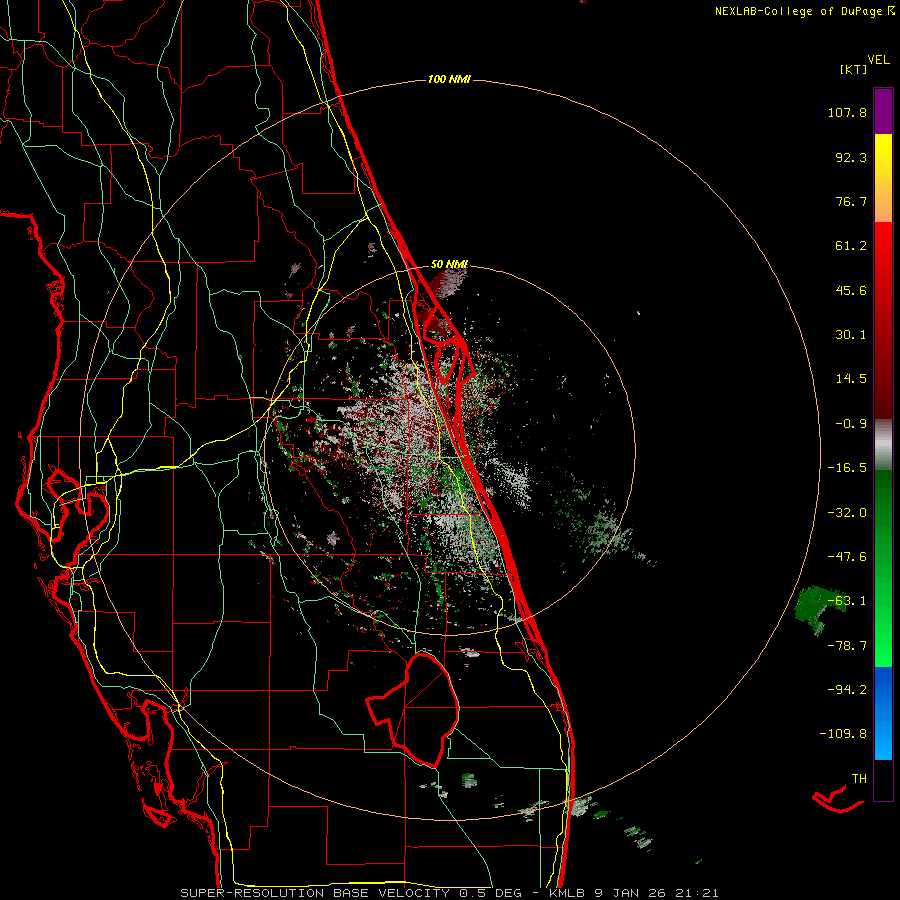The width and height of the screenshot is (900, 900).
Task: Click the NEXLAB-College of DuPage label
Action: (798, 11)
